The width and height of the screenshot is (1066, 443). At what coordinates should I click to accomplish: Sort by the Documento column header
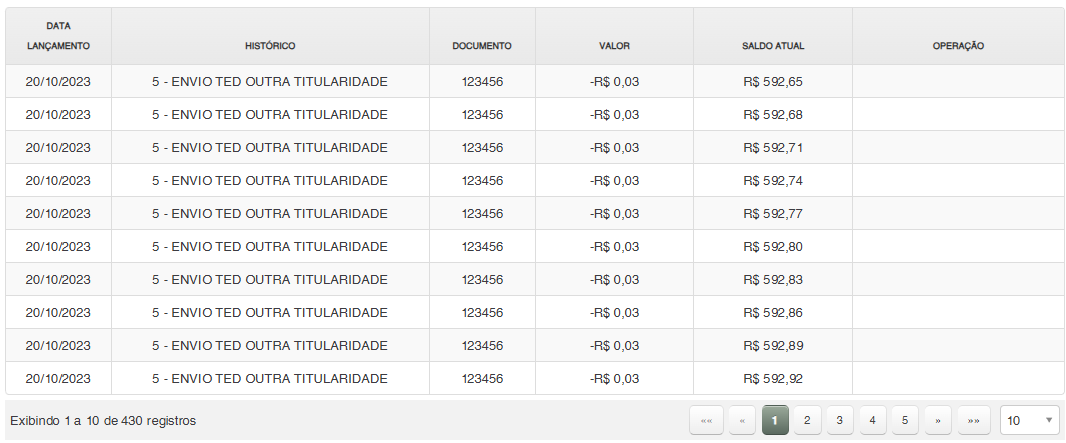482,46
